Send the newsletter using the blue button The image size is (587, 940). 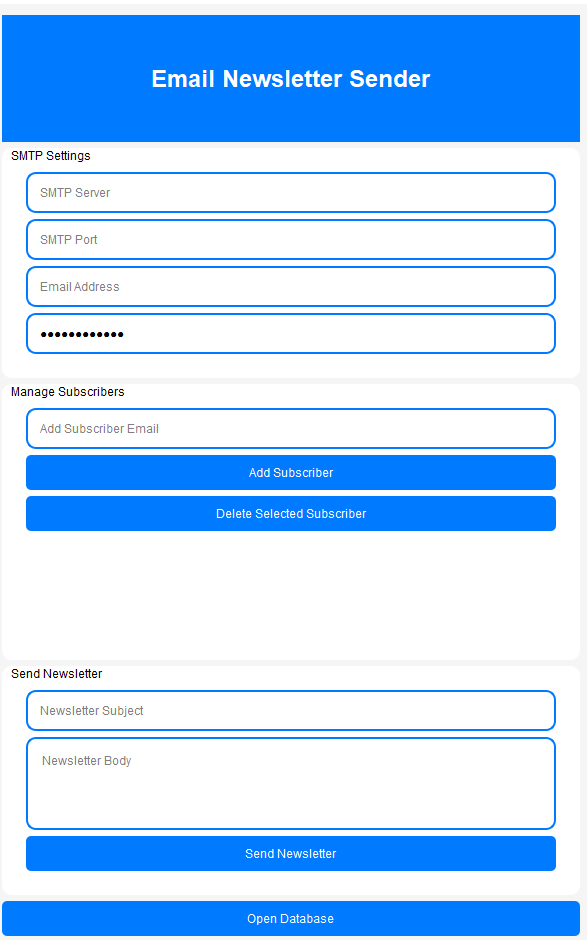point(291,854)
